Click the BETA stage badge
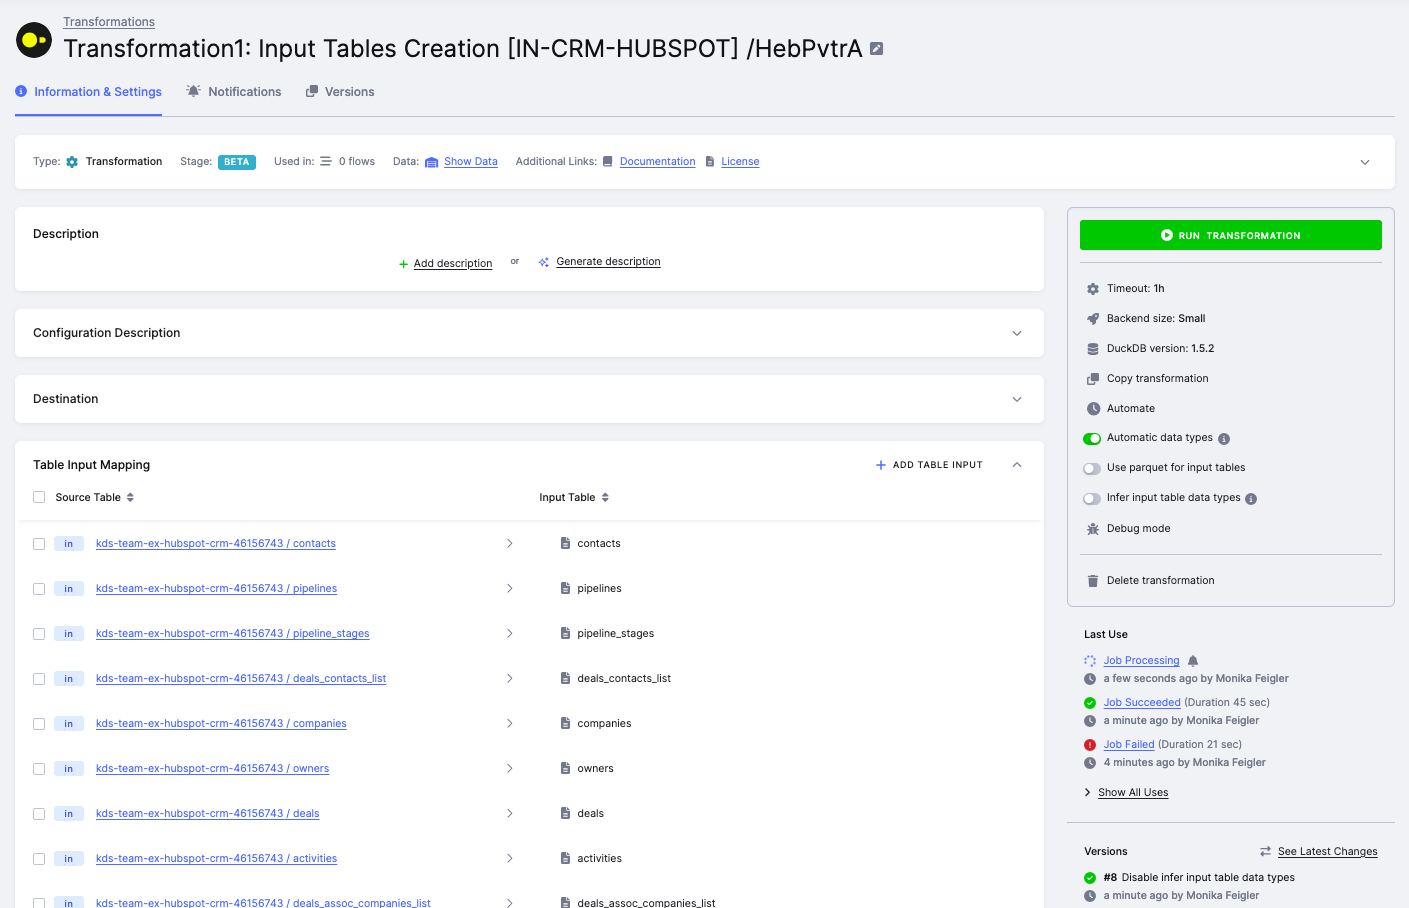 click(237, 162)
